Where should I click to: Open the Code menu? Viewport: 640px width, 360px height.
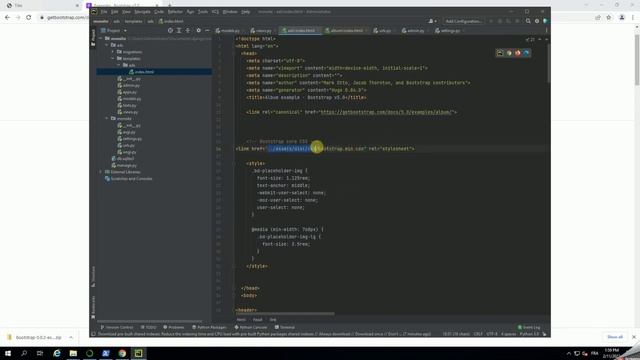(159, 12)
